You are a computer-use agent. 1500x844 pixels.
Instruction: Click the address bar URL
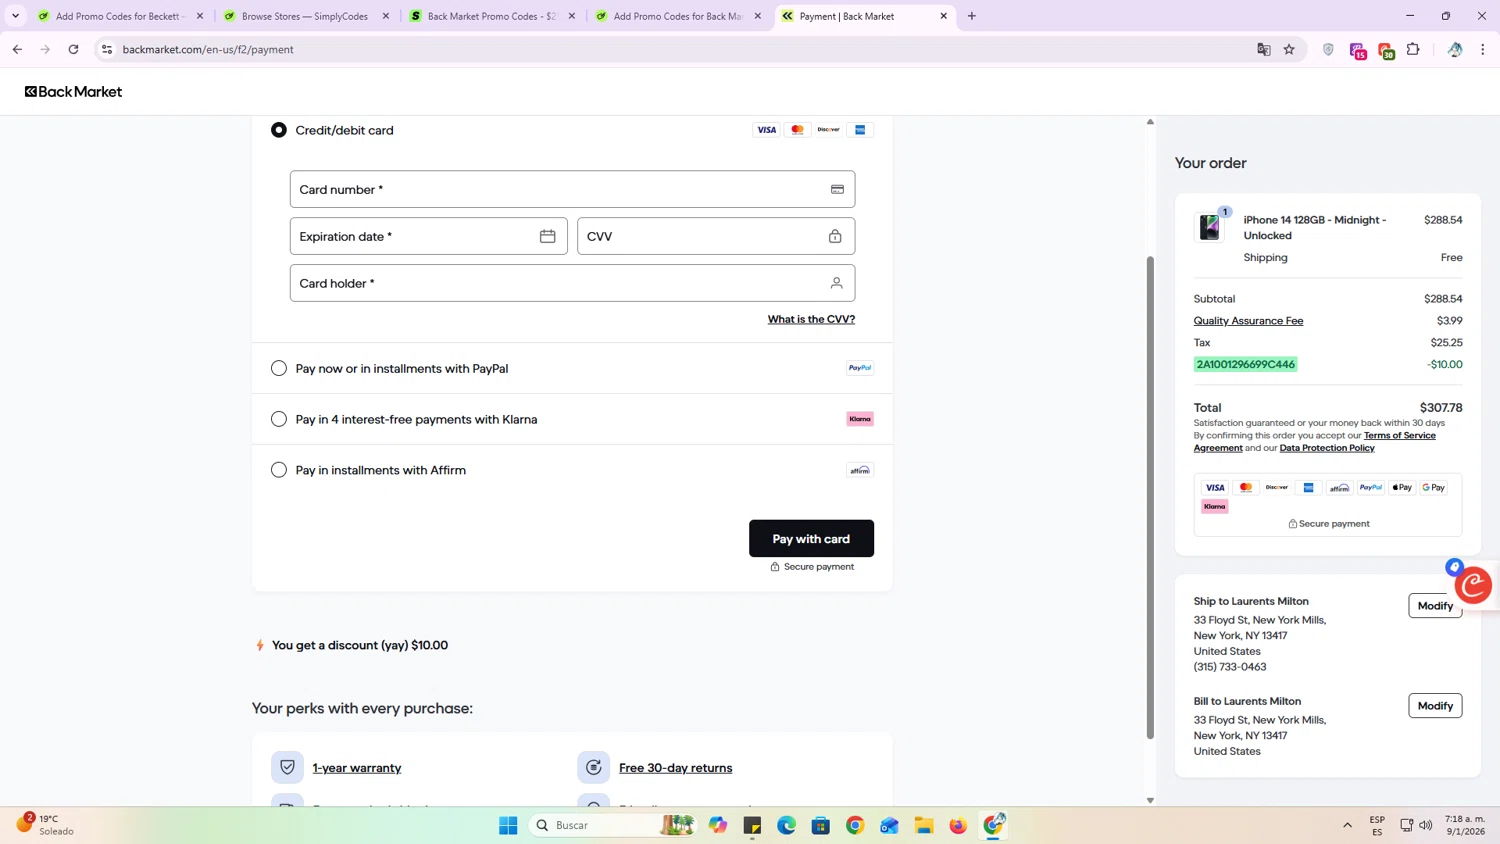coord(208,49)
